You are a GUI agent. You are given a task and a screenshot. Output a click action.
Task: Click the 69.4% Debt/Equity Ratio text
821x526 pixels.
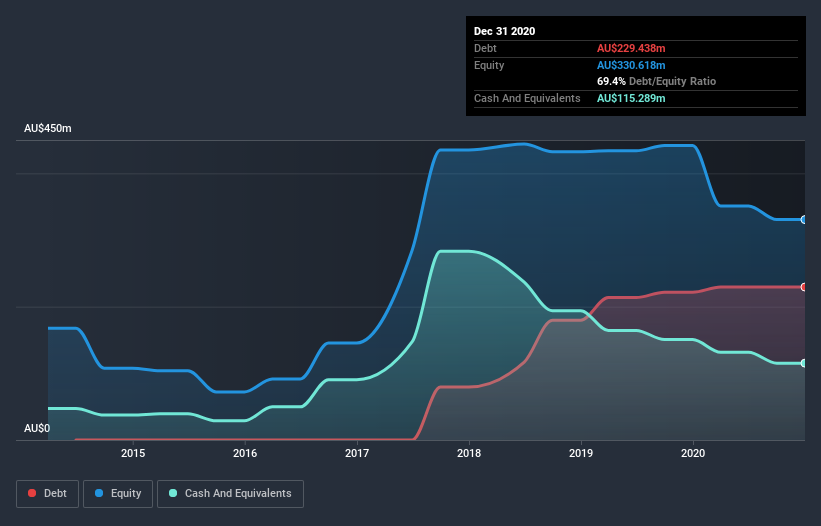(656, 81)
